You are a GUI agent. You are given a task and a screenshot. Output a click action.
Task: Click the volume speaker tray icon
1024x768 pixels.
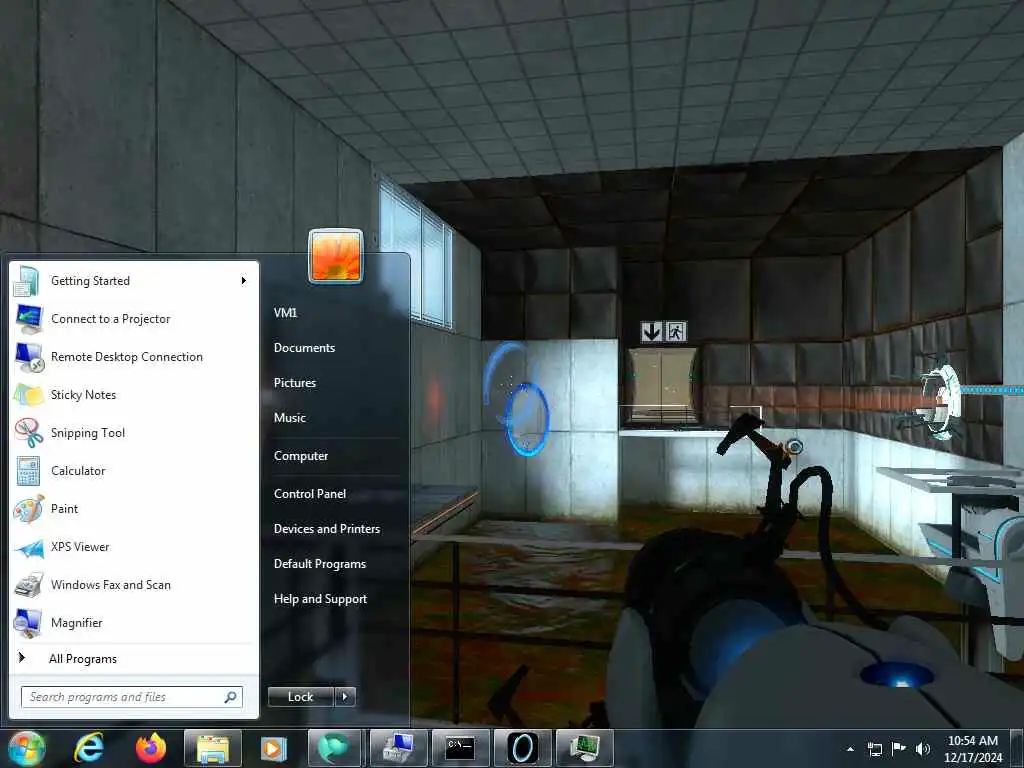[x=923, y=749]
